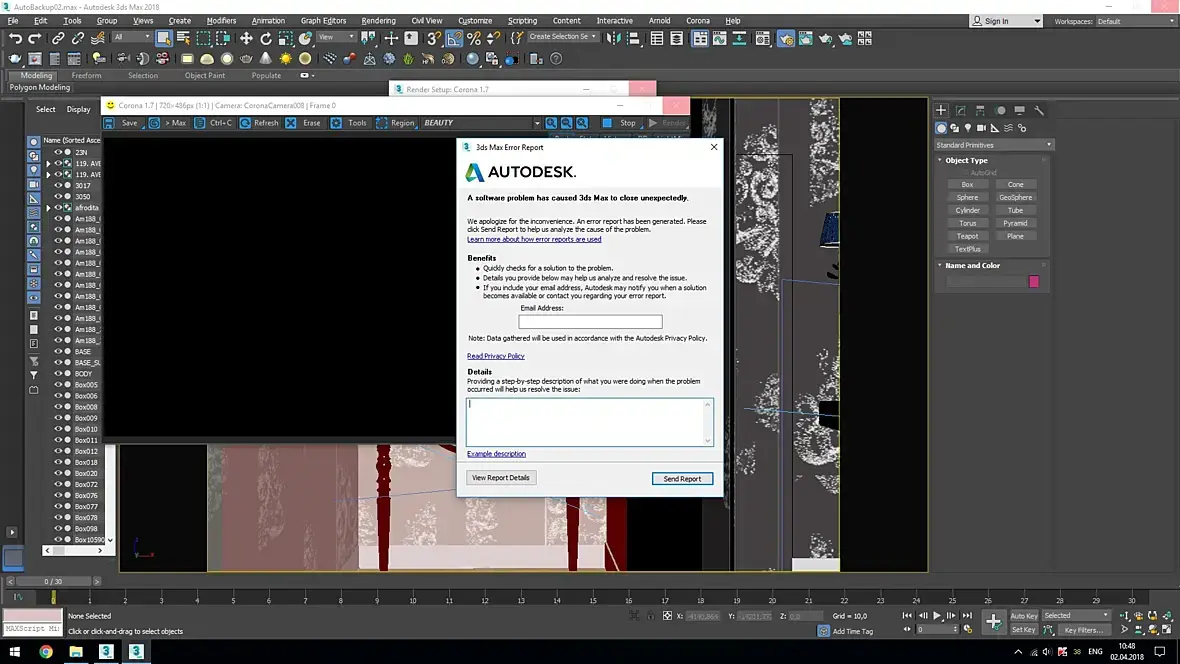
Task: Toggle visibility eye of object 3017
Action: tap(58, 185)
